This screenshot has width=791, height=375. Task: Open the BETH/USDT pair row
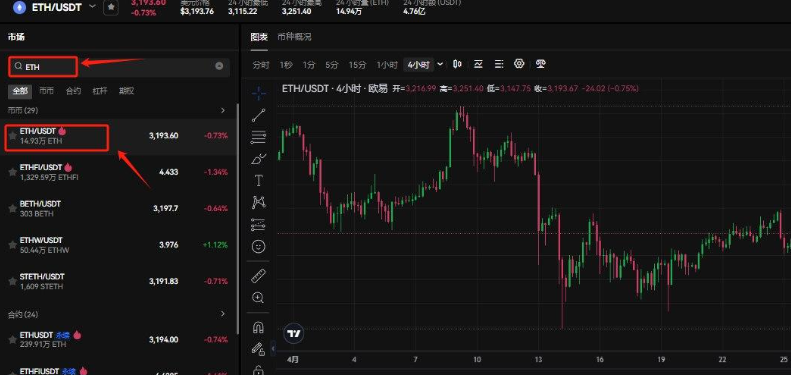coord(119,208)
